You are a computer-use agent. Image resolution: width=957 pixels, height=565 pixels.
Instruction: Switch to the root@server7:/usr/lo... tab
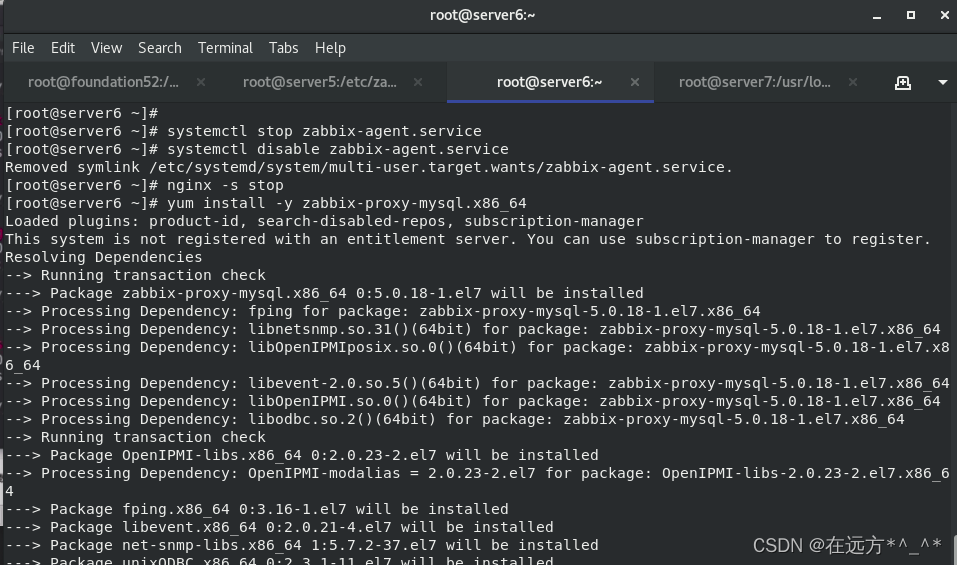(x=755, y=82)
